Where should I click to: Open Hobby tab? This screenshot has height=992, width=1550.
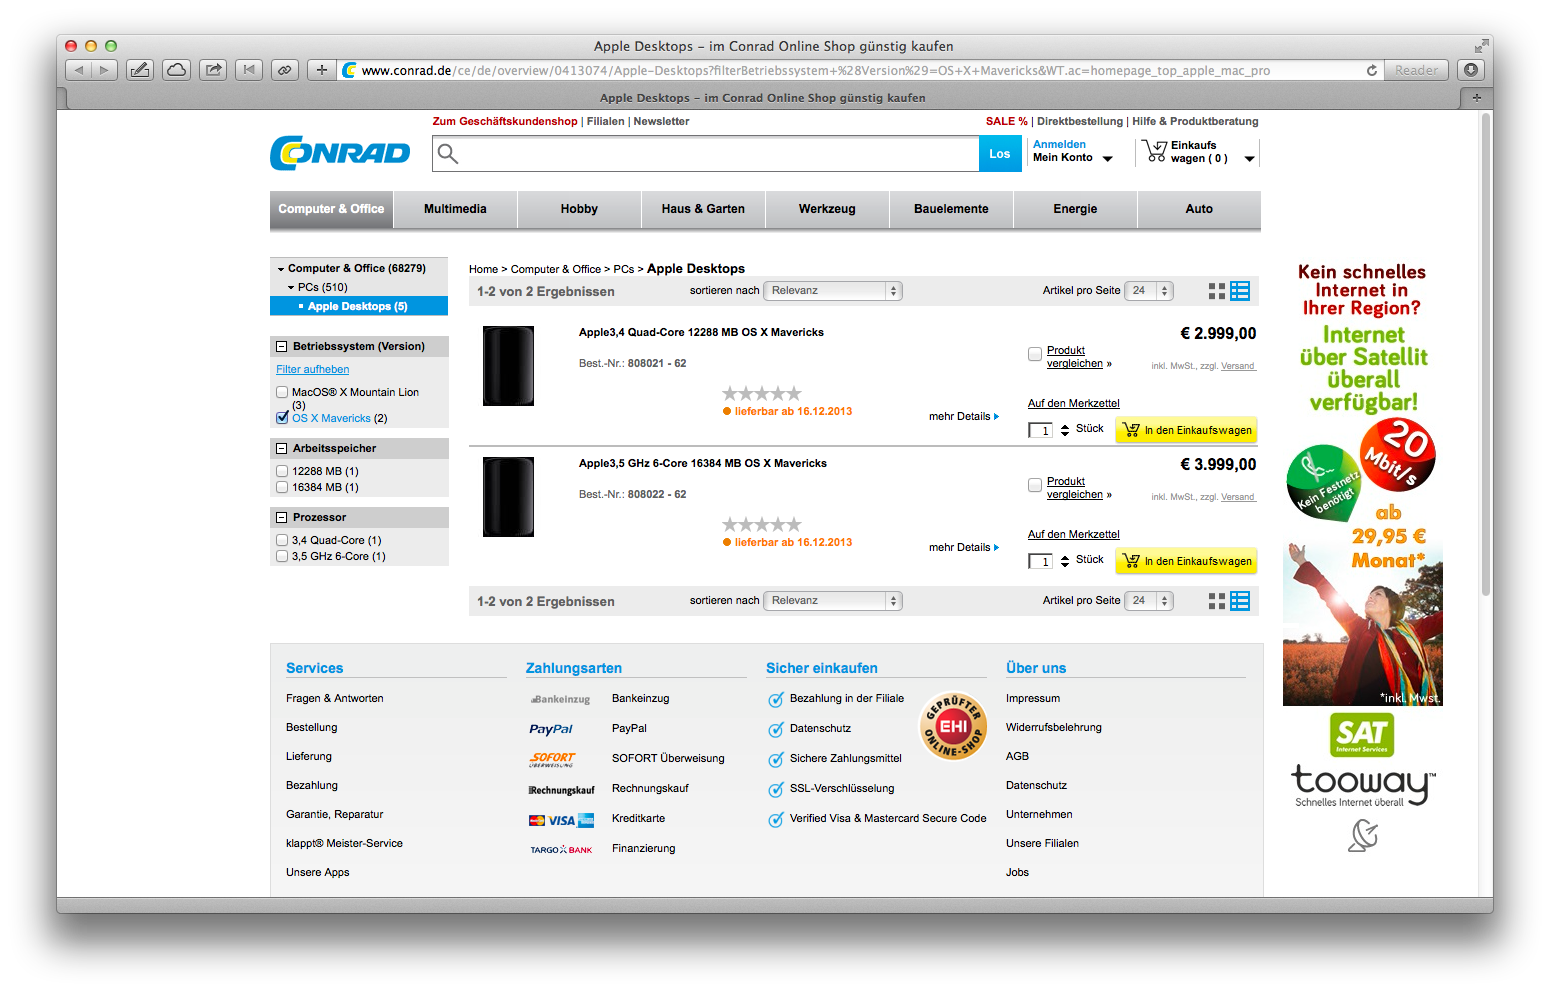579,209
